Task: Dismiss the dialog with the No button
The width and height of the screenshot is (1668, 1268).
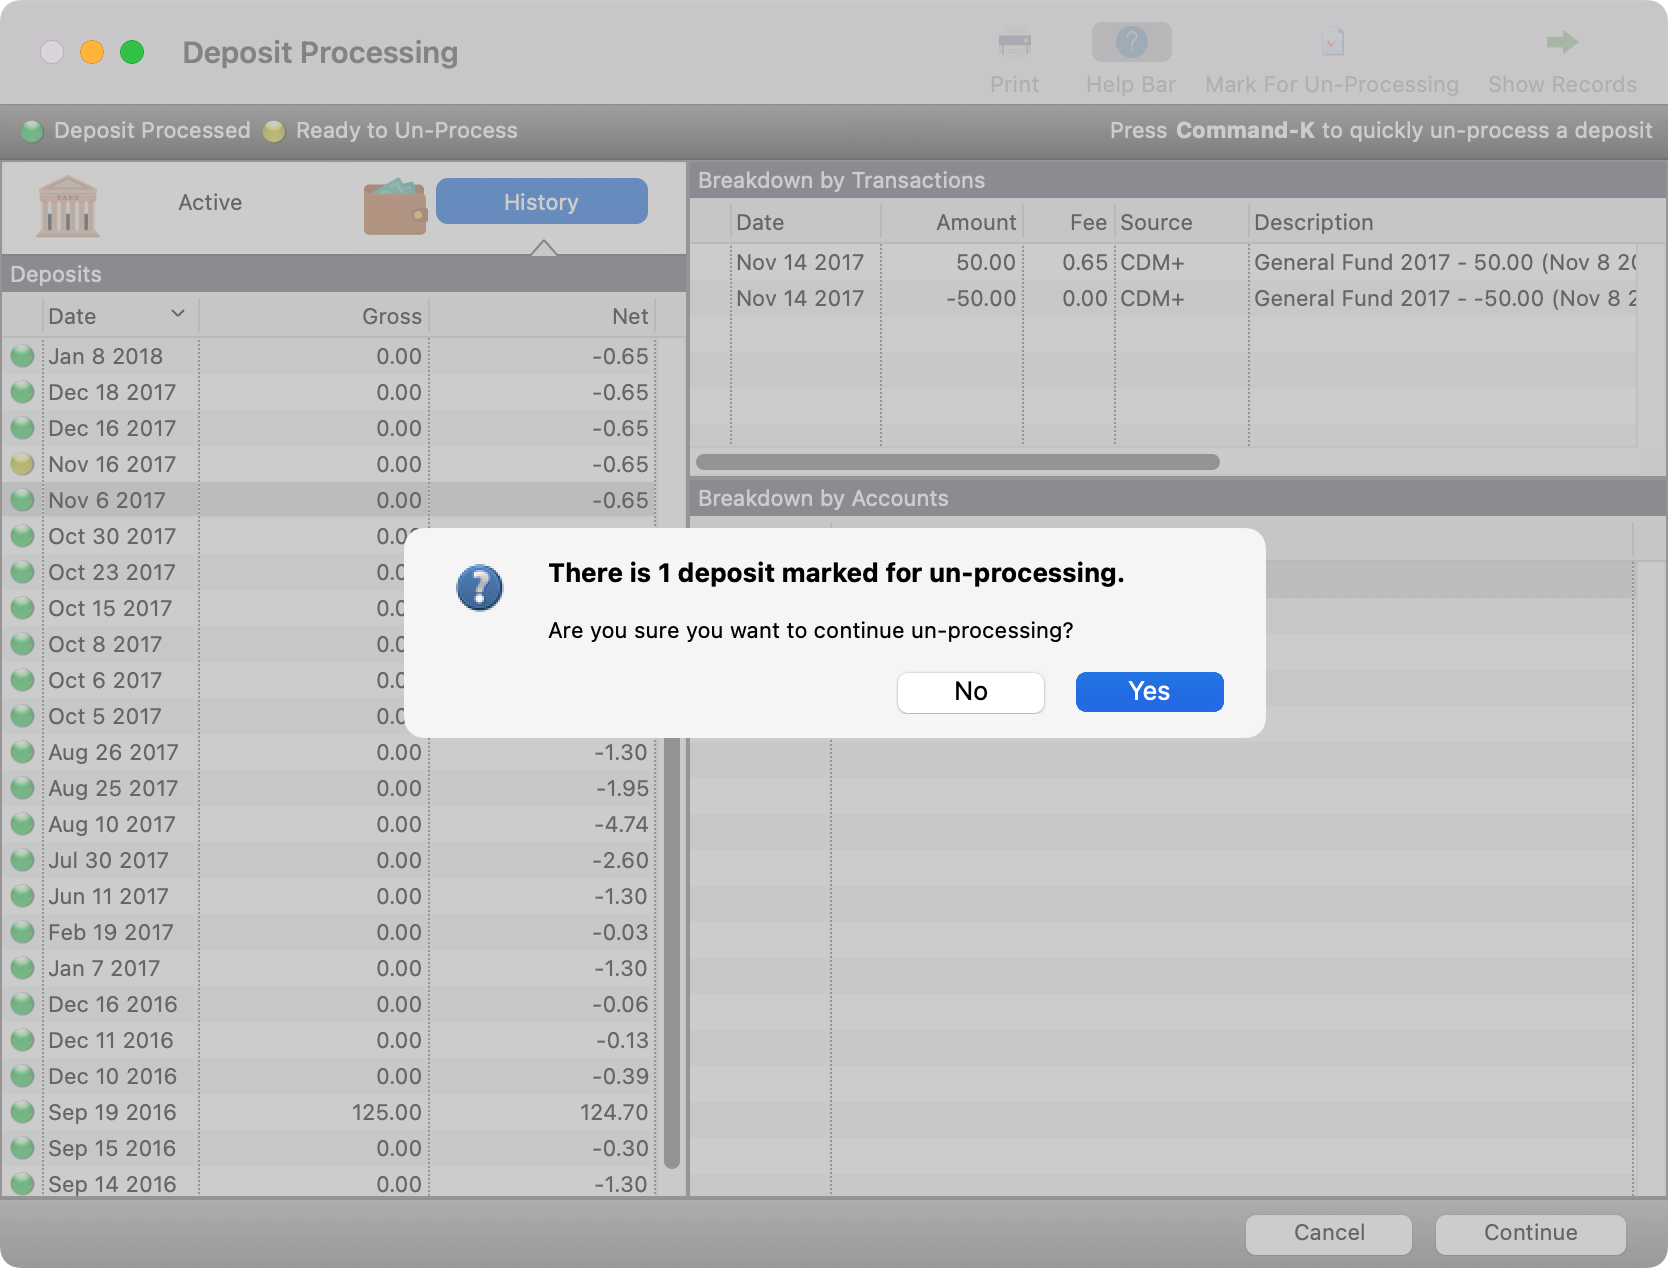Action: point(970,691)
